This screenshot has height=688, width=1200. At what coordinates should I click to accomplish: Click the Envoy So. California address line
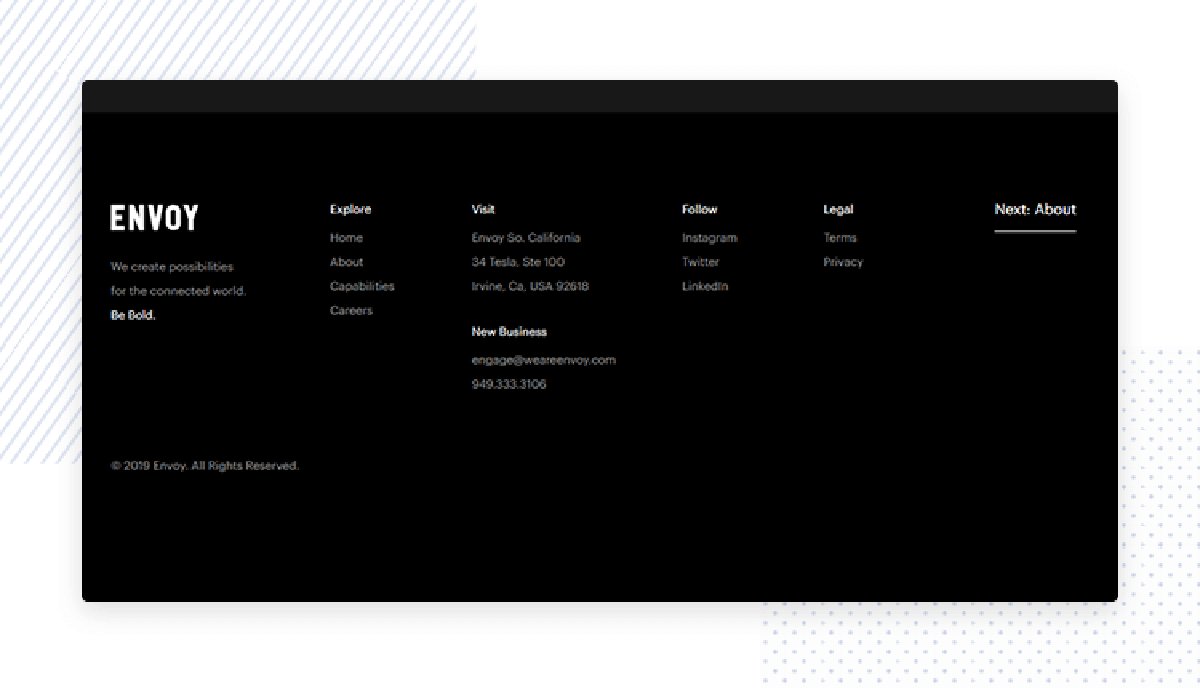(525, 238)
